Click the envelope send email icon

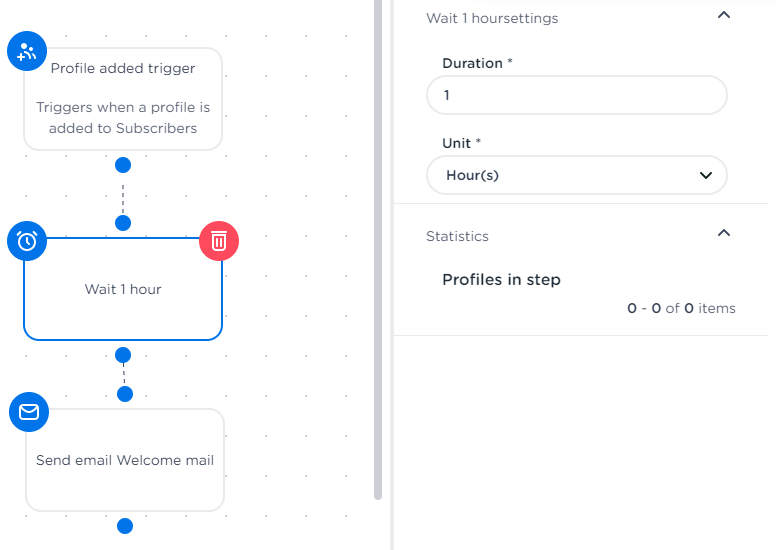pyautogui.click(x=29, y=412)
